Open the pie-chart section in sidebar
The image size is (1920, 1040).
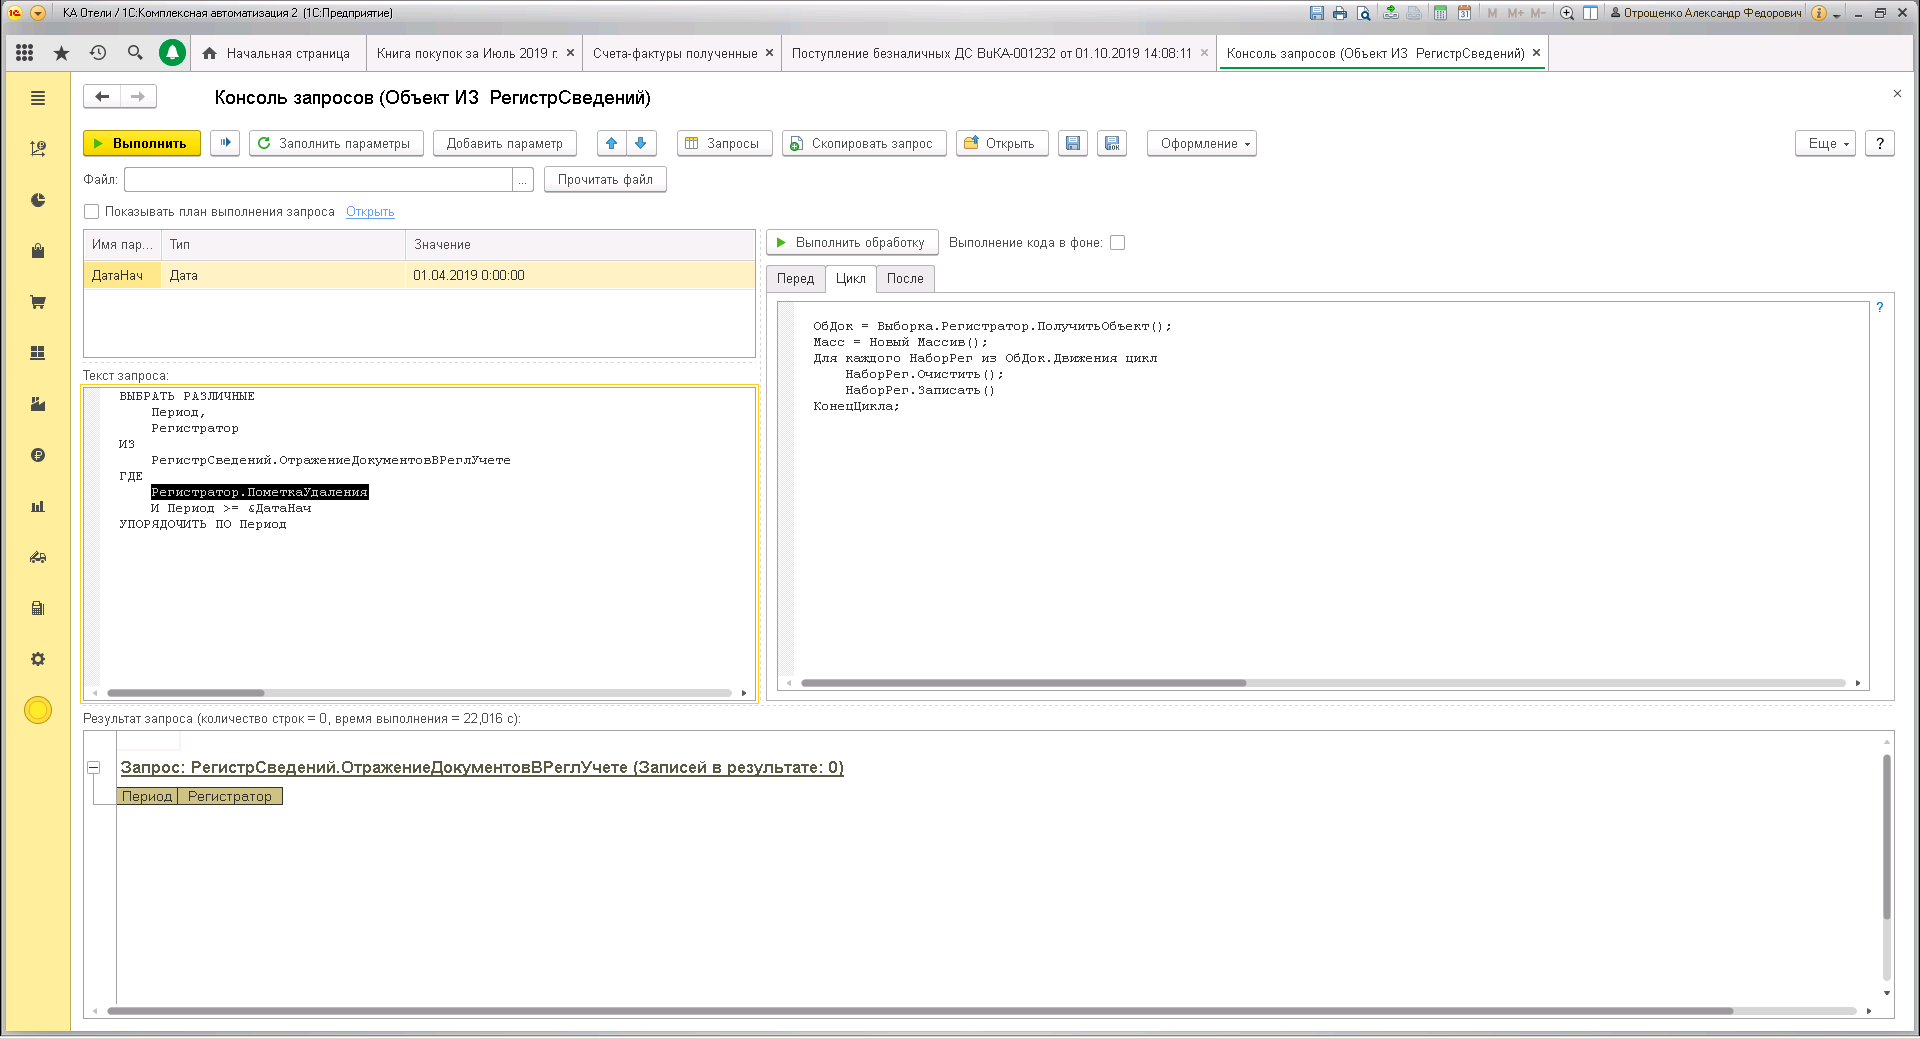click(38, 200)
